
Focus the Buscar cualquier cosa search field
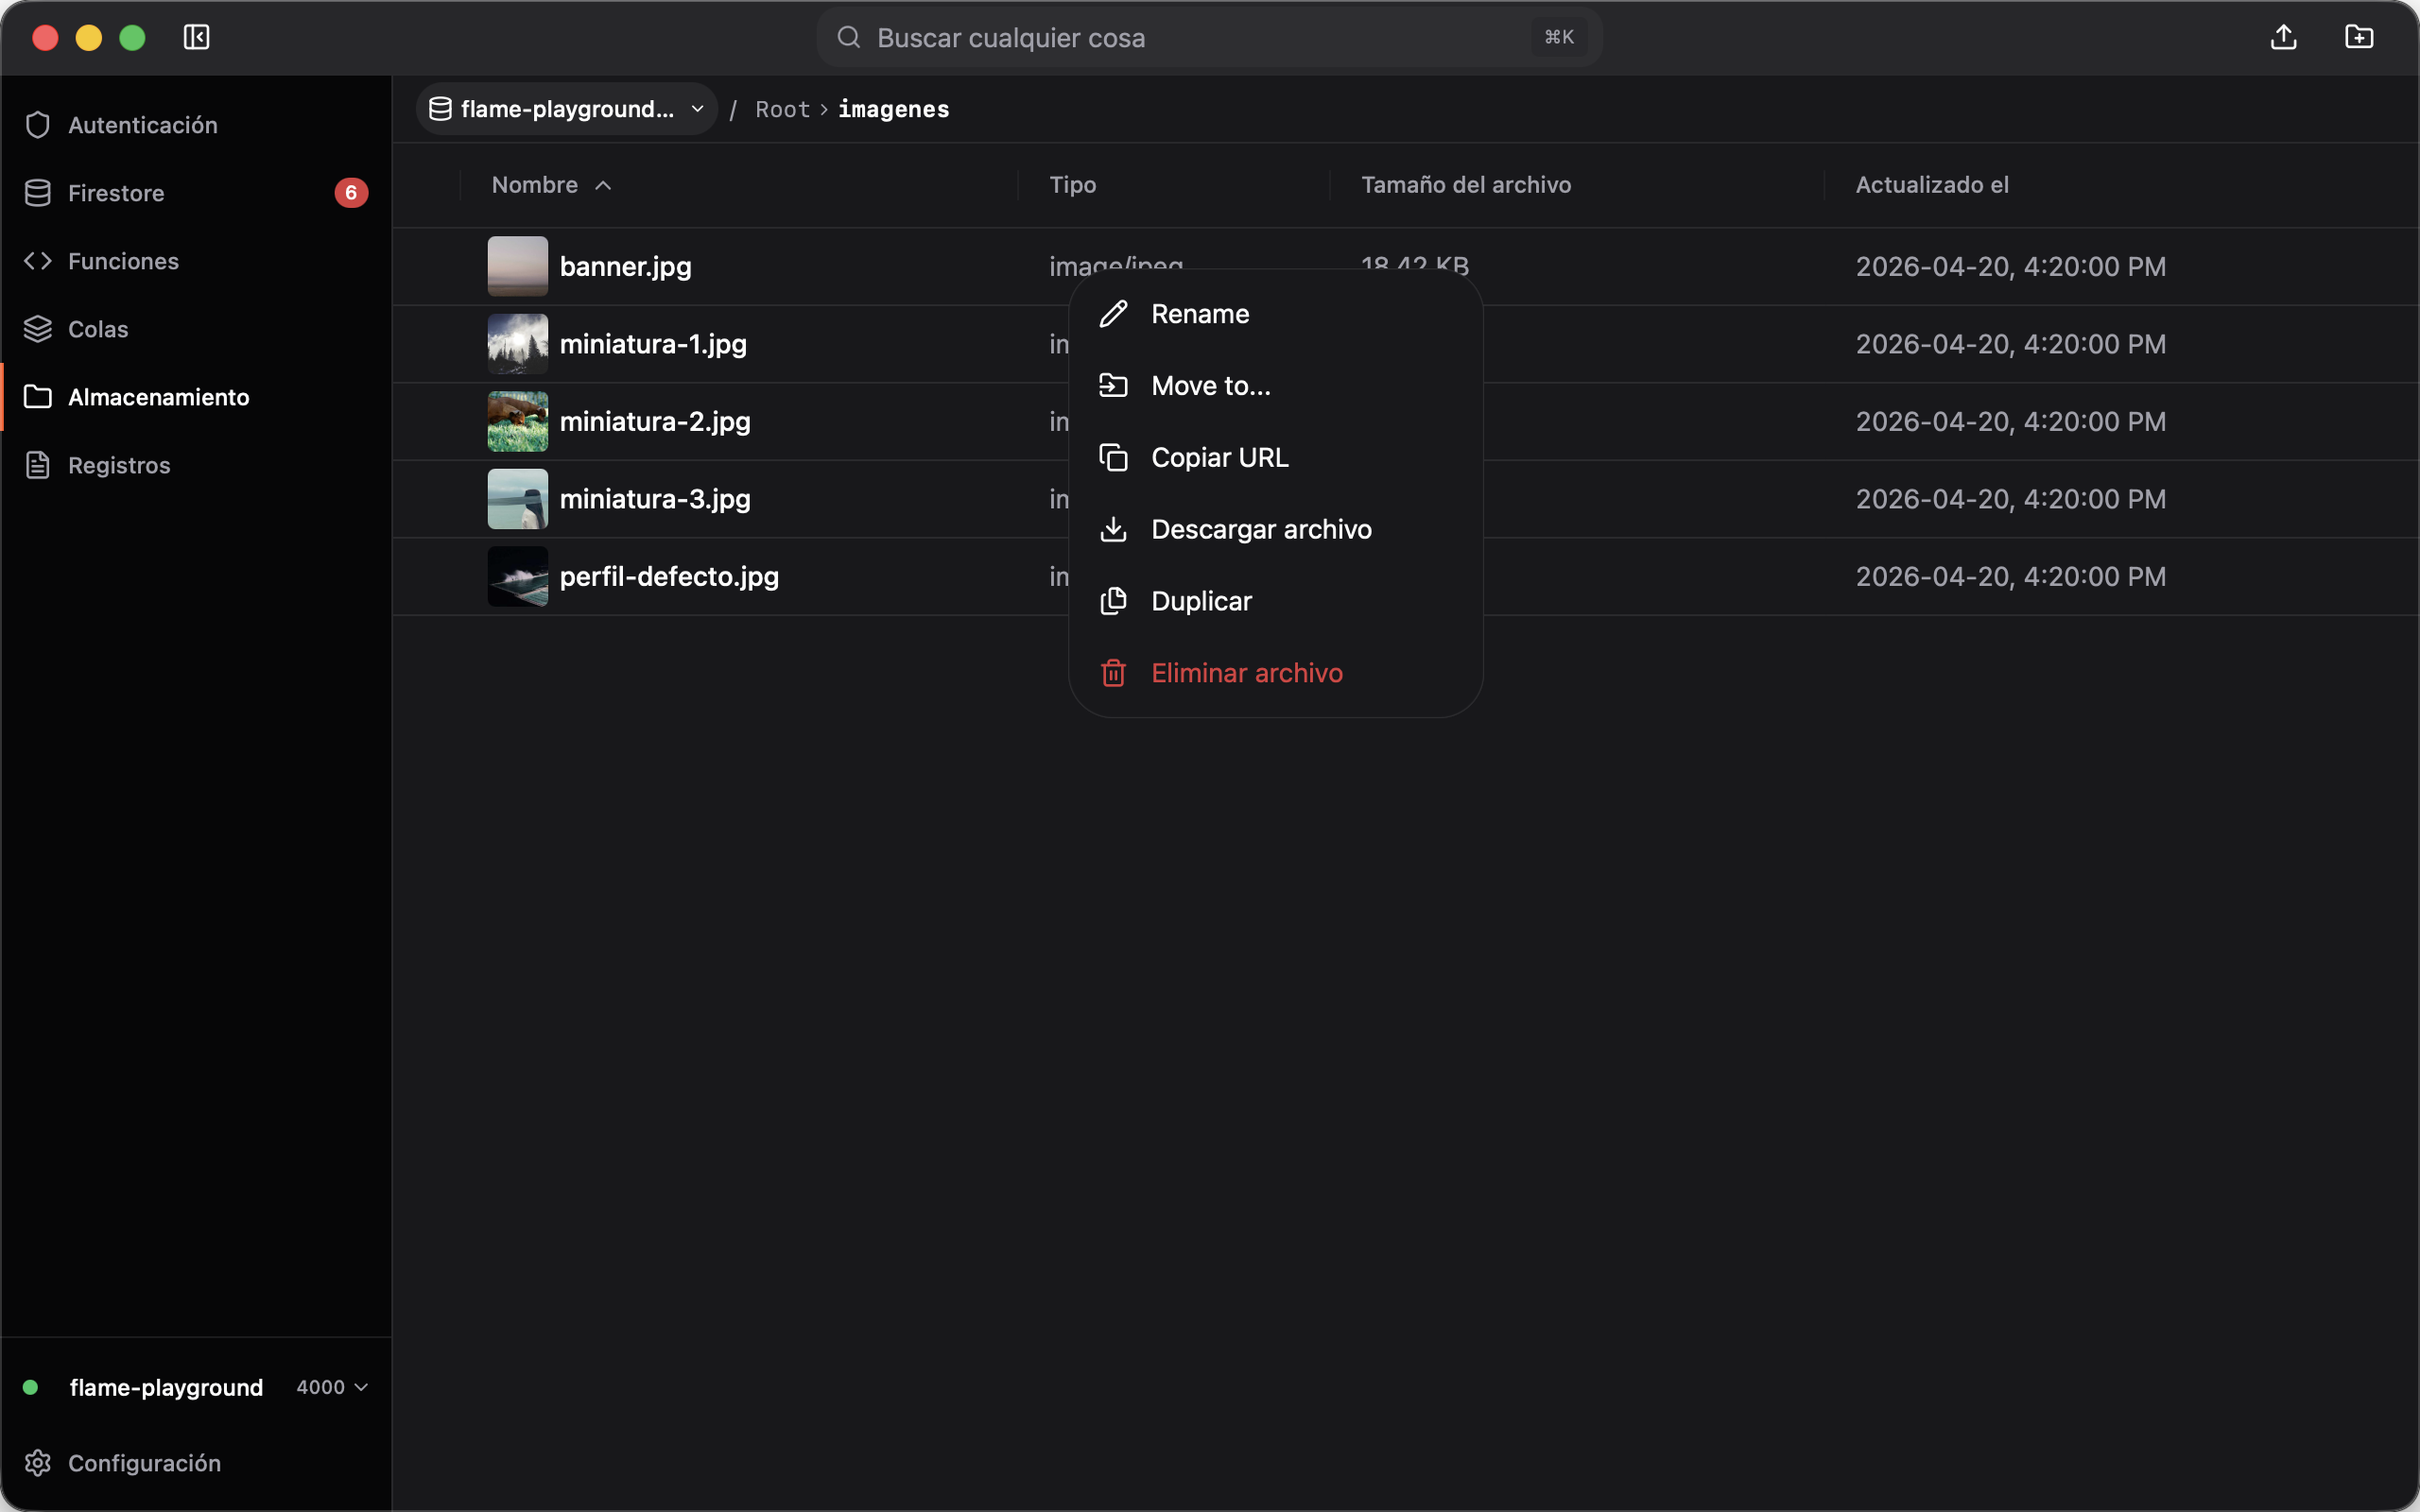1210,37
